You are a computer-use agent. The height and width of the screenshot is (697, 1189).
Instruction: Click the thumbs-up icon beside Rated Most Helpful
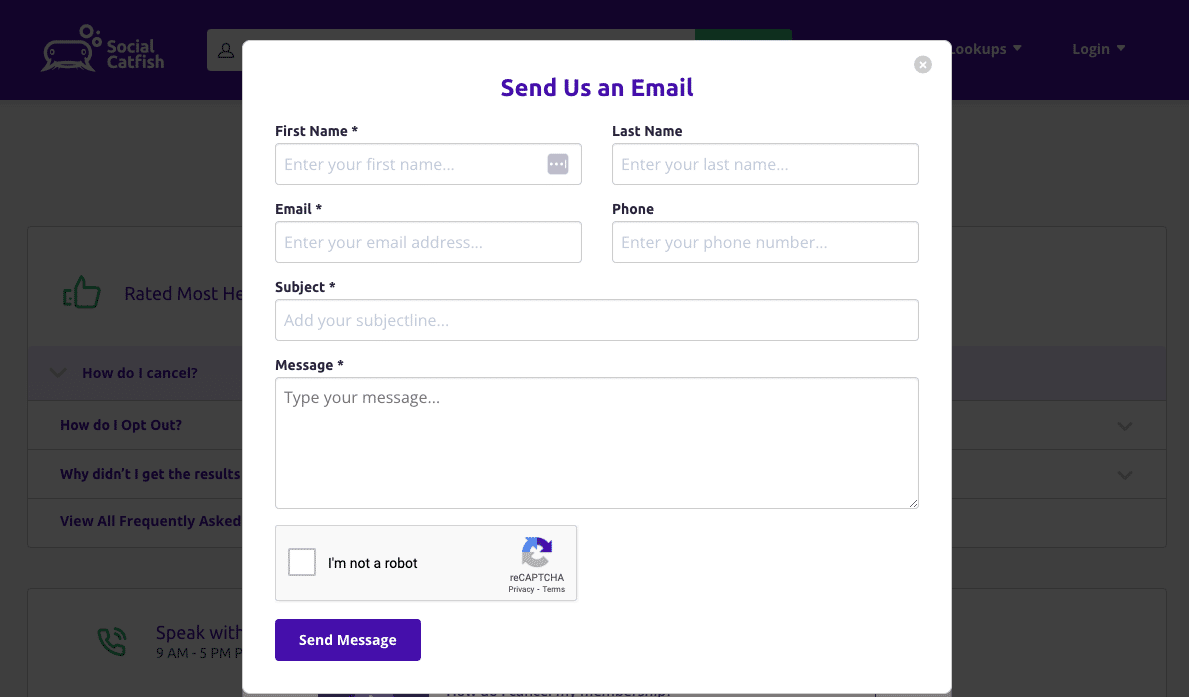(x=82, y=292)
